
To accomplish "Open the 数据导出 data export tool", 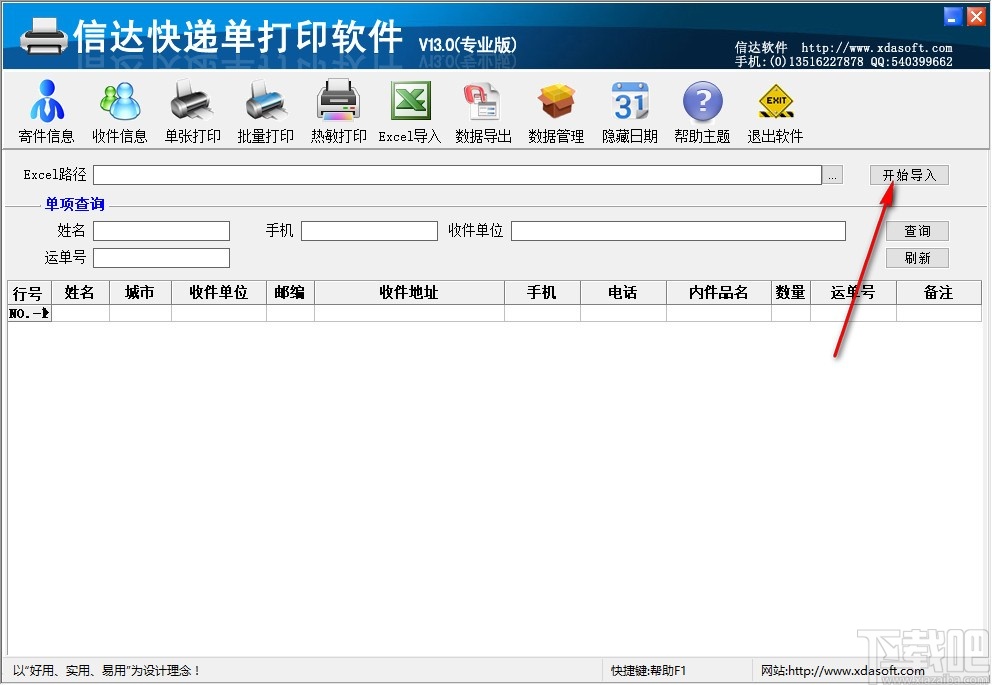I will [482, 110].
